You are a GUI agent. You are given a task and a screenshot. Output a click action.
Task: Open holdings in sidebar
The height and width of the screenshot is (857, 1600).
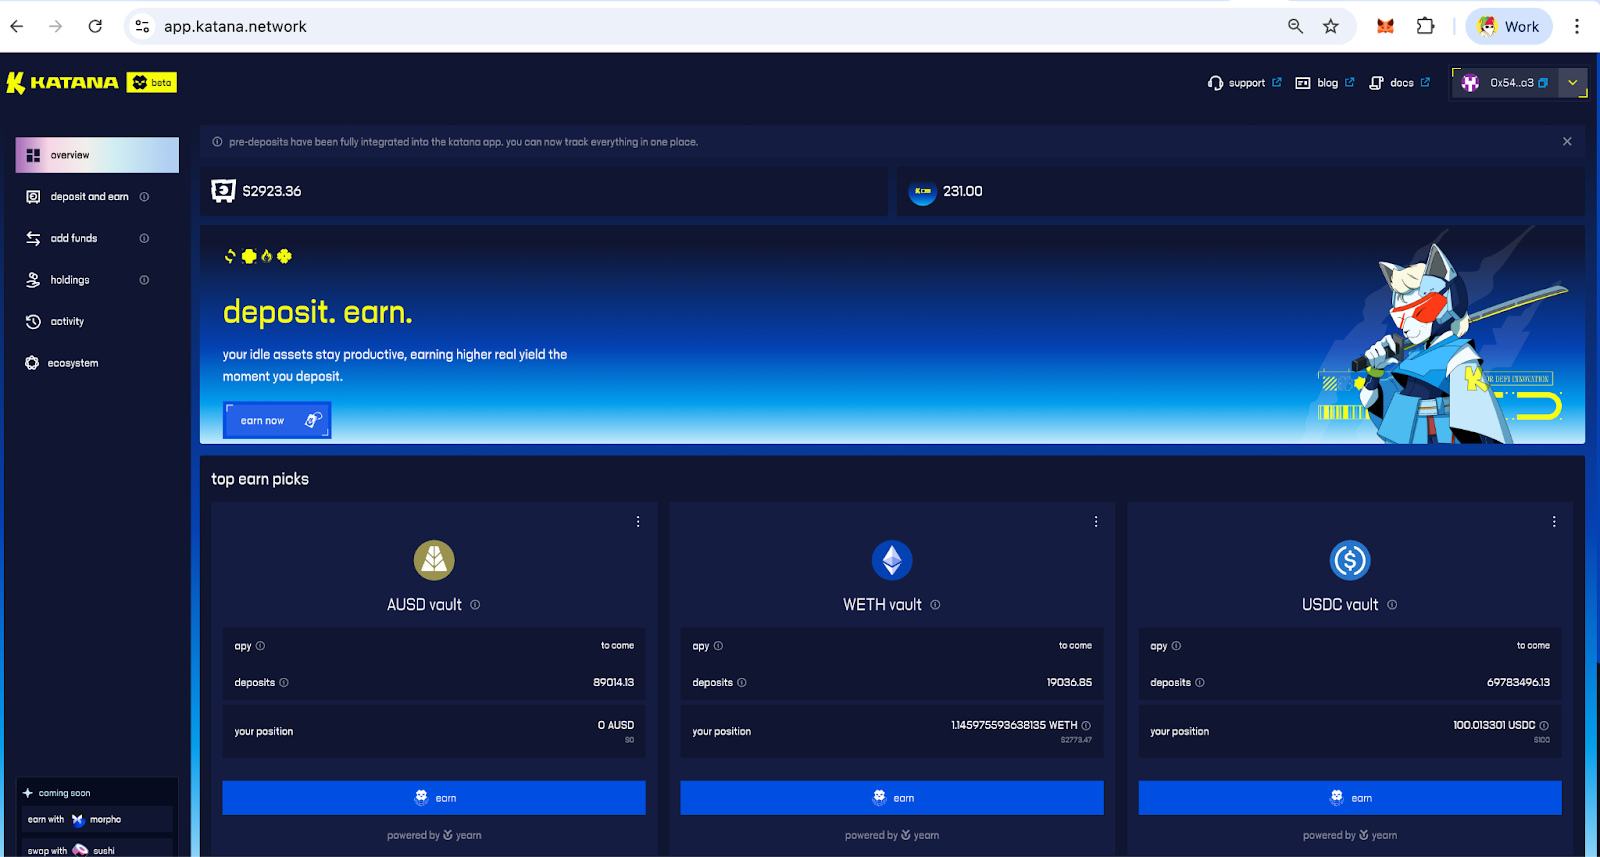click(70, 280)
